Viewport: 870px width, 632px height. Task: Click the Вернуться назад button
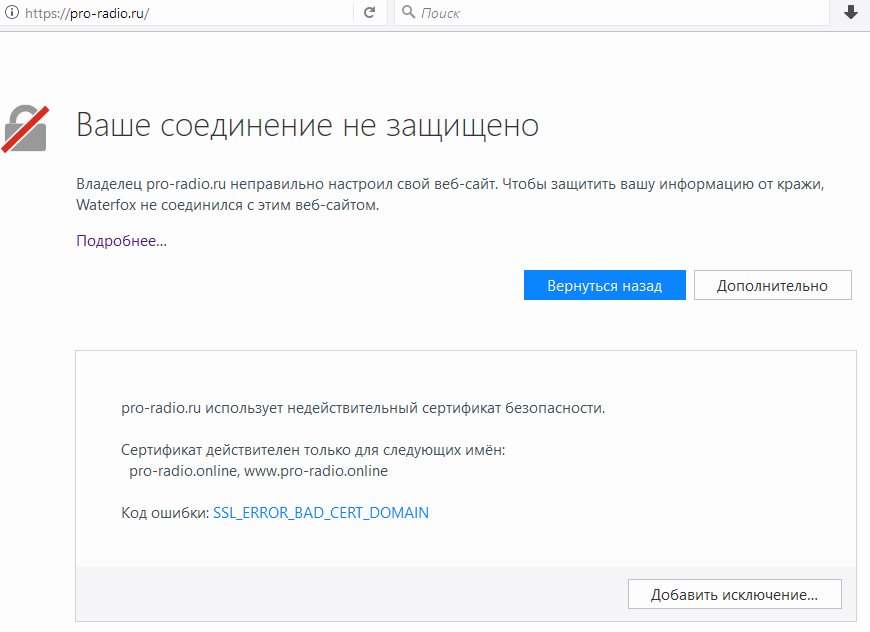click(x=605, y=285)
